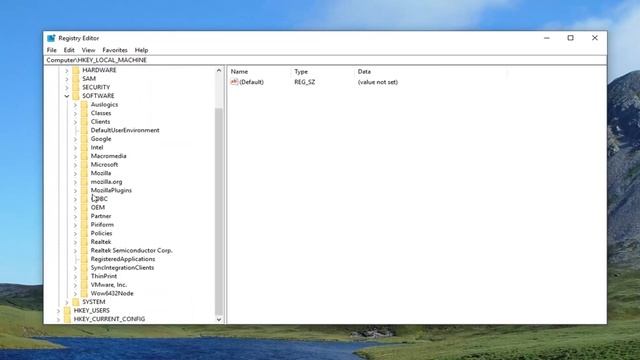Click the Auslogics folder icon
Image resolution: width=640 pixels, height=360 pixels.
coord(84,104)
